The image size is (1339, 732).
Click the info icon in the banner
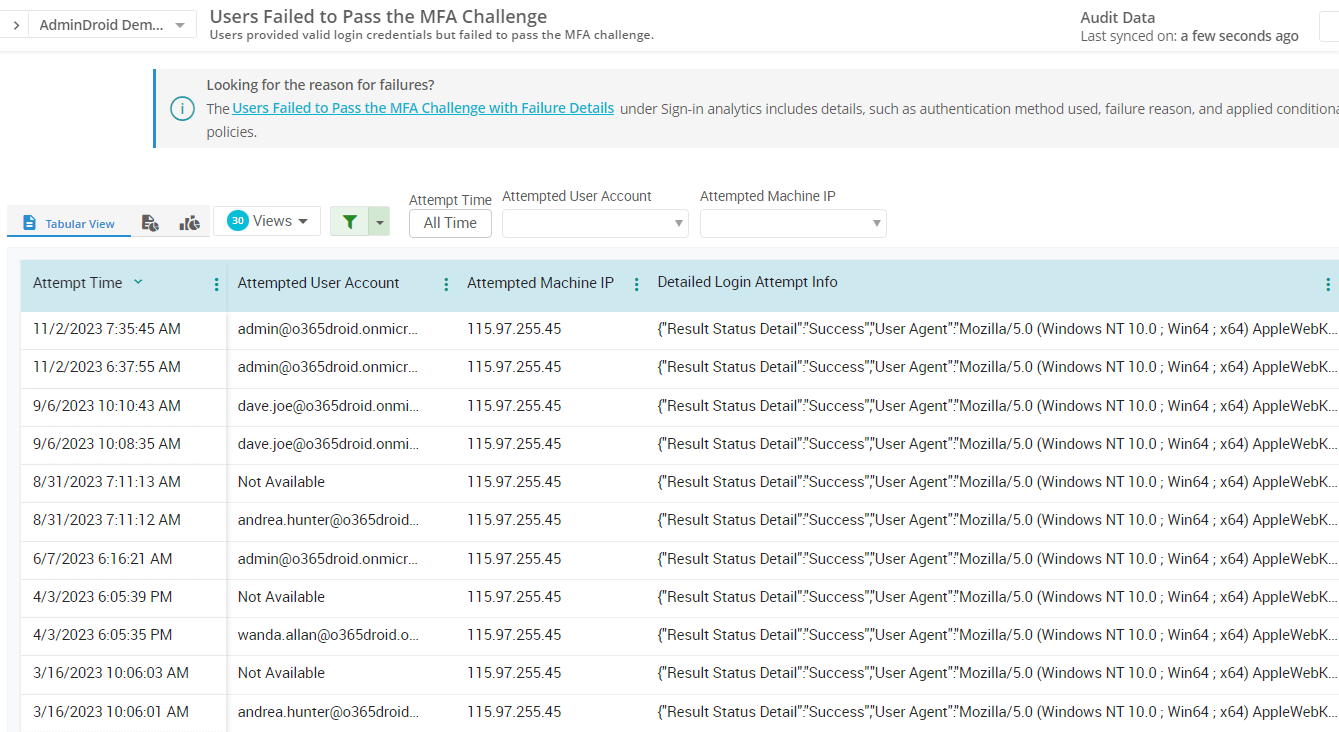pyautogui.click(x=182, y=108)
